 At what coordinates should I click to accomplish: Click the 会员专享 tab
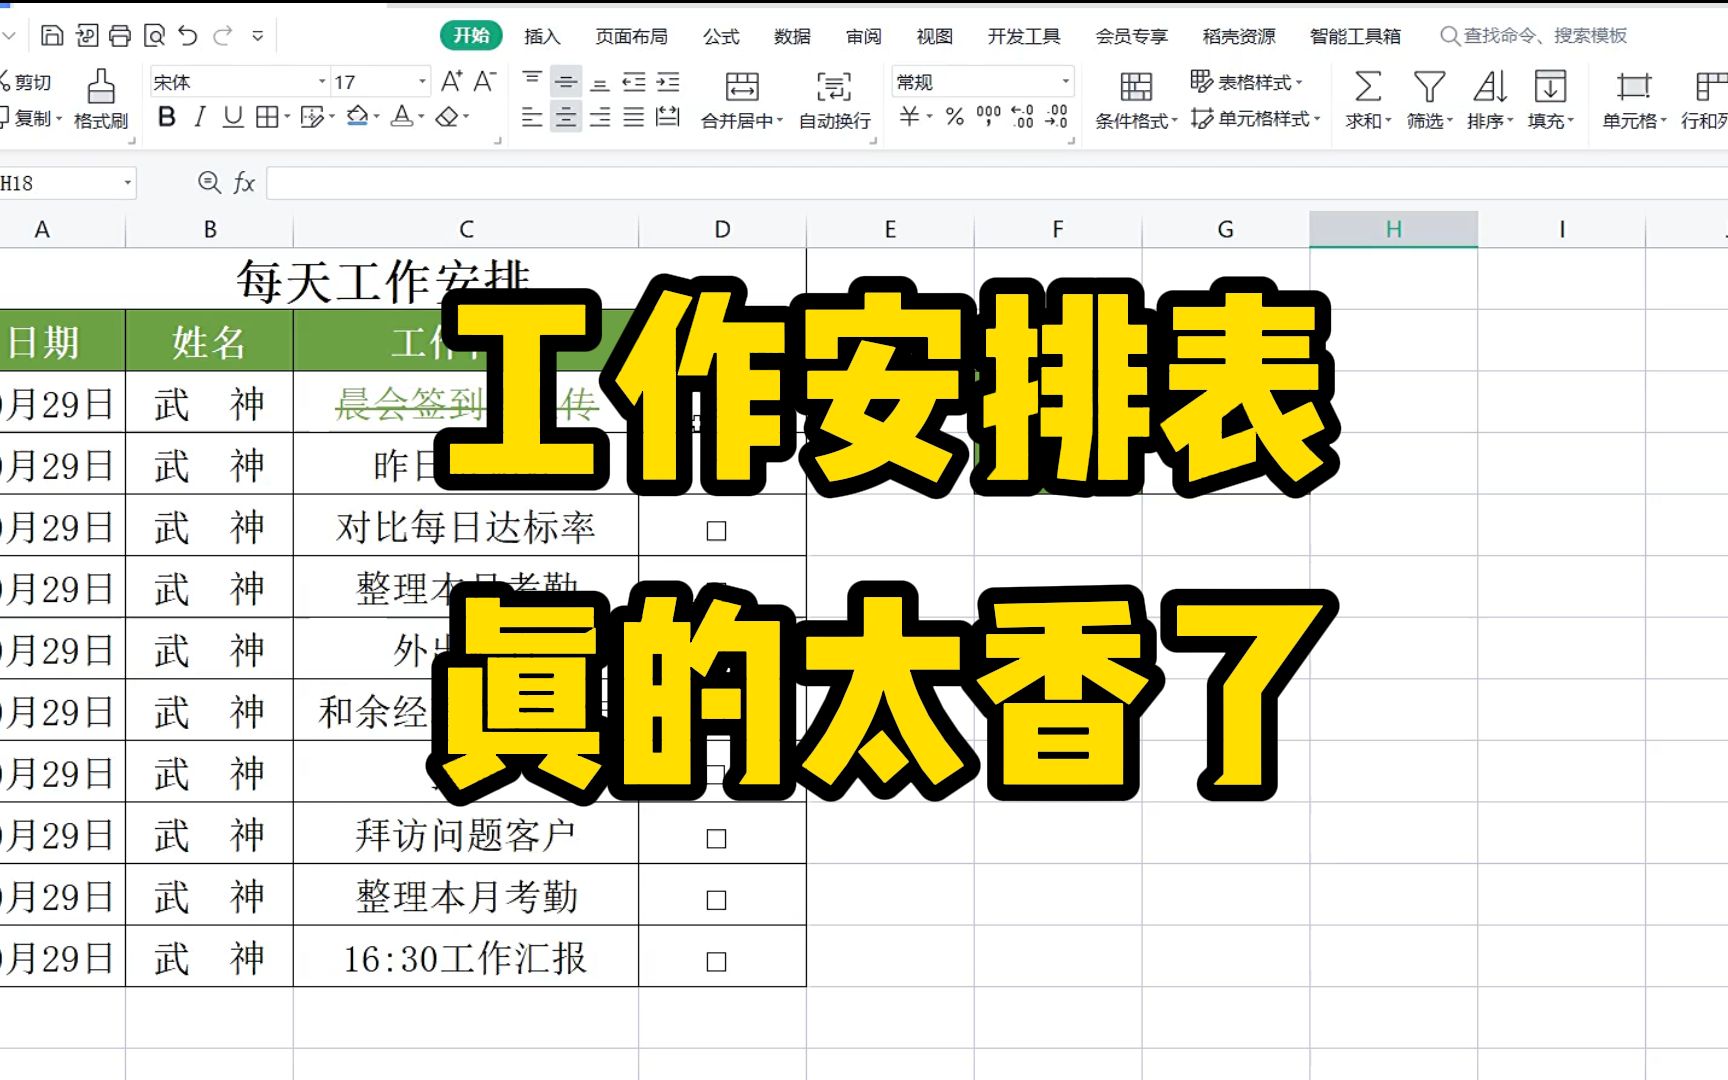tap(1131, 36)
